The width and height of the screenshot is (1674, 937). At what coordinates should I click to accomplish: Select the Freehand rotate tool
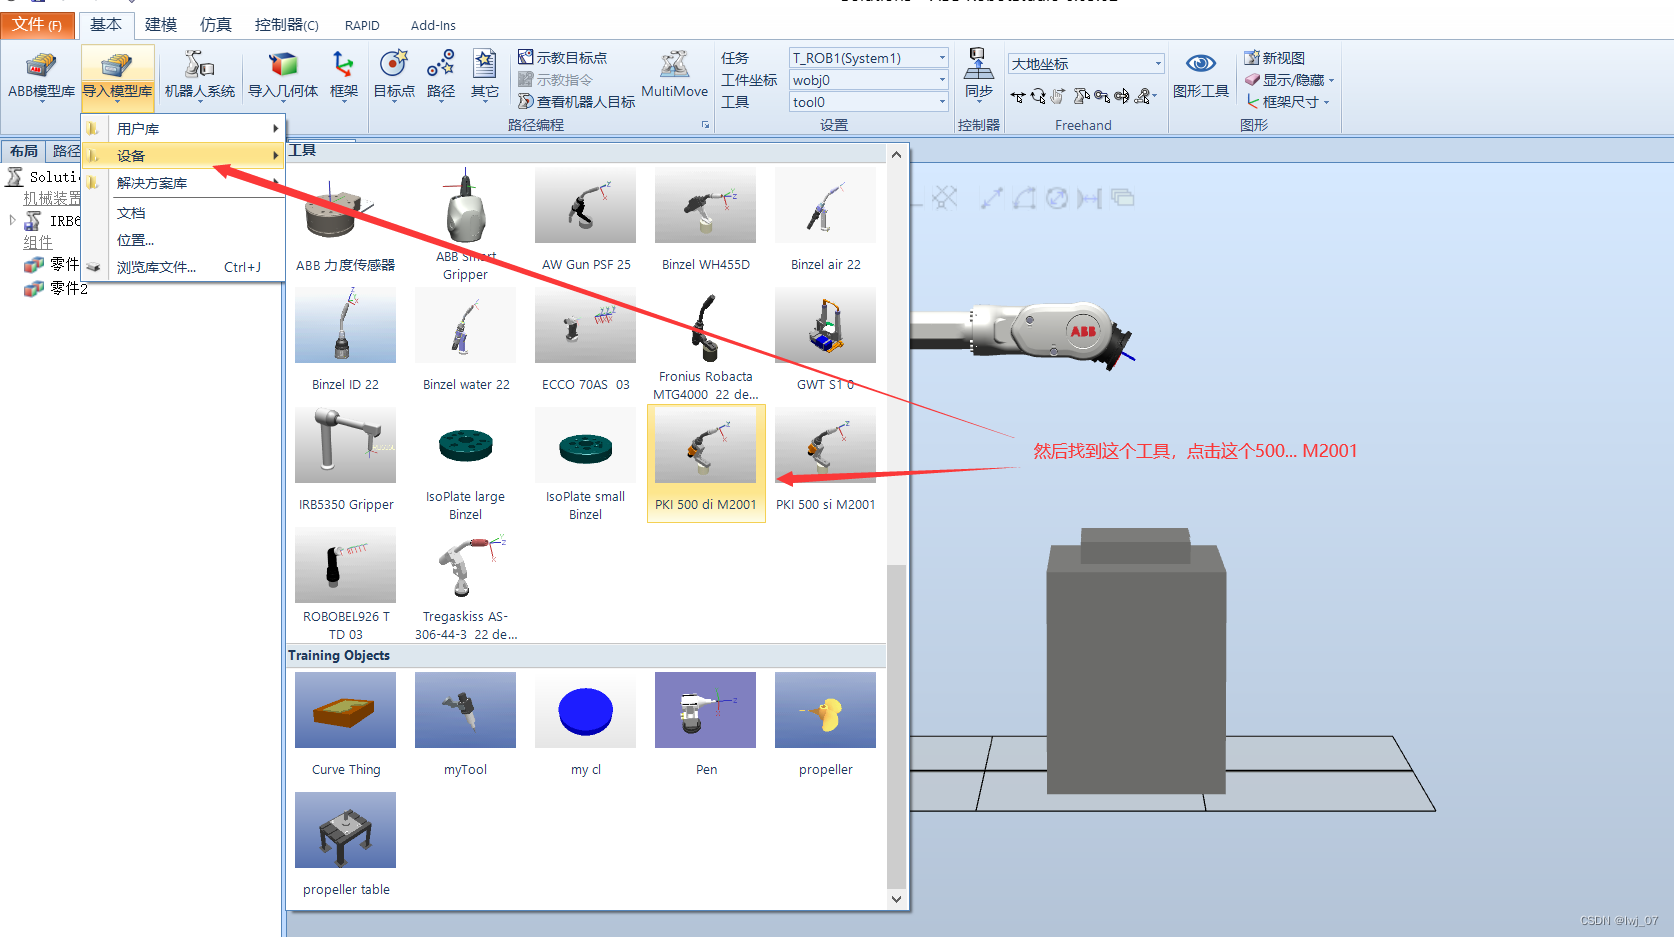point(1038,97)
